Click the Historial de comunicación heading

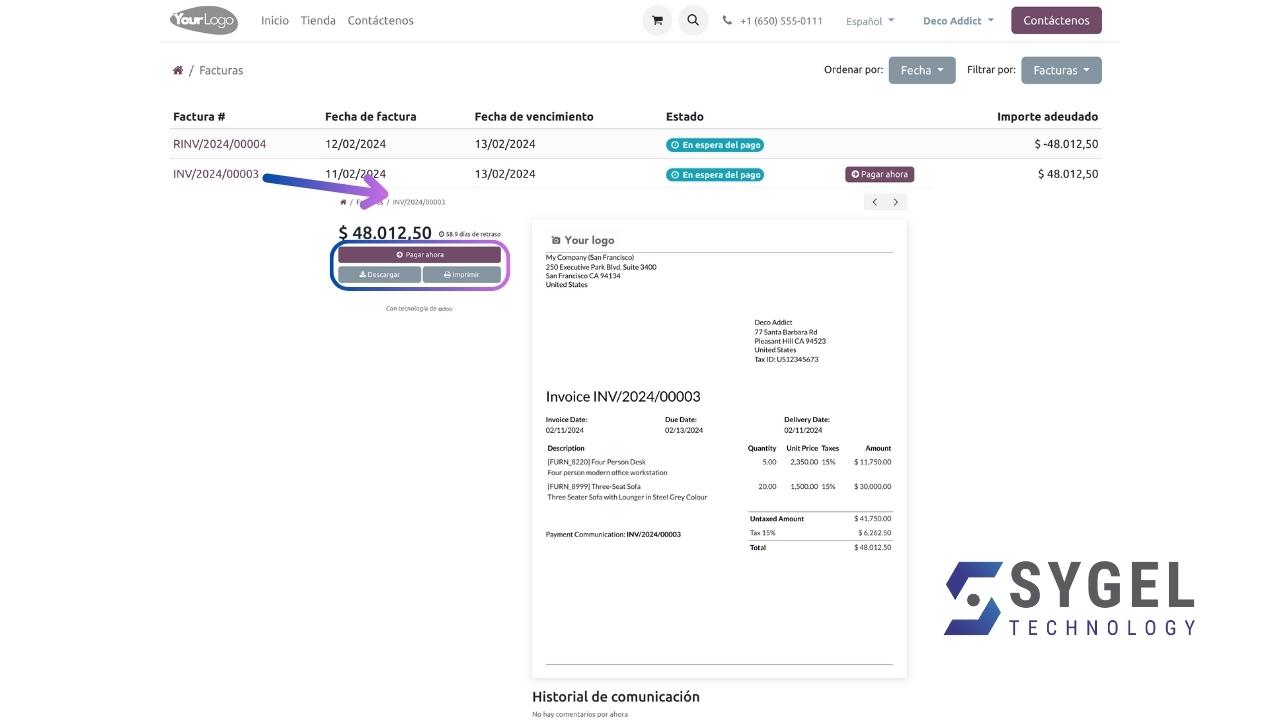click(x=616, y=696)
